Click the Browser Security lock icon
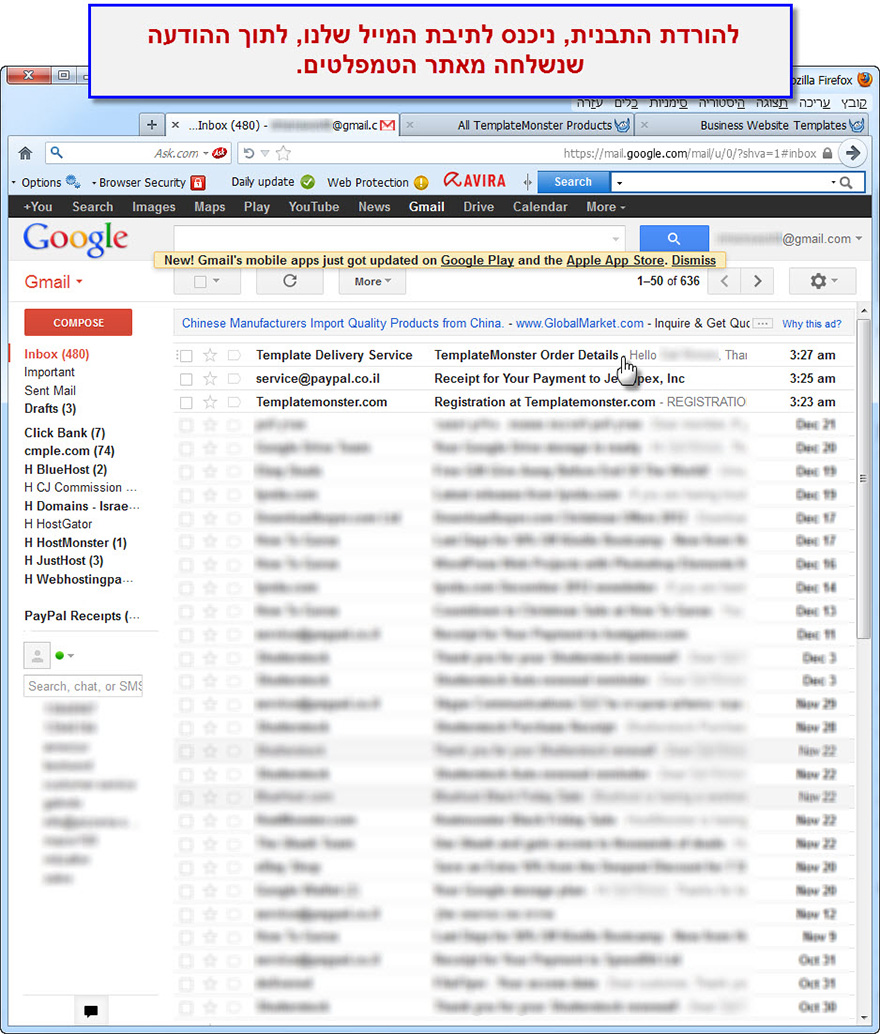This screenshot has width=880, height=1034. 198,182
